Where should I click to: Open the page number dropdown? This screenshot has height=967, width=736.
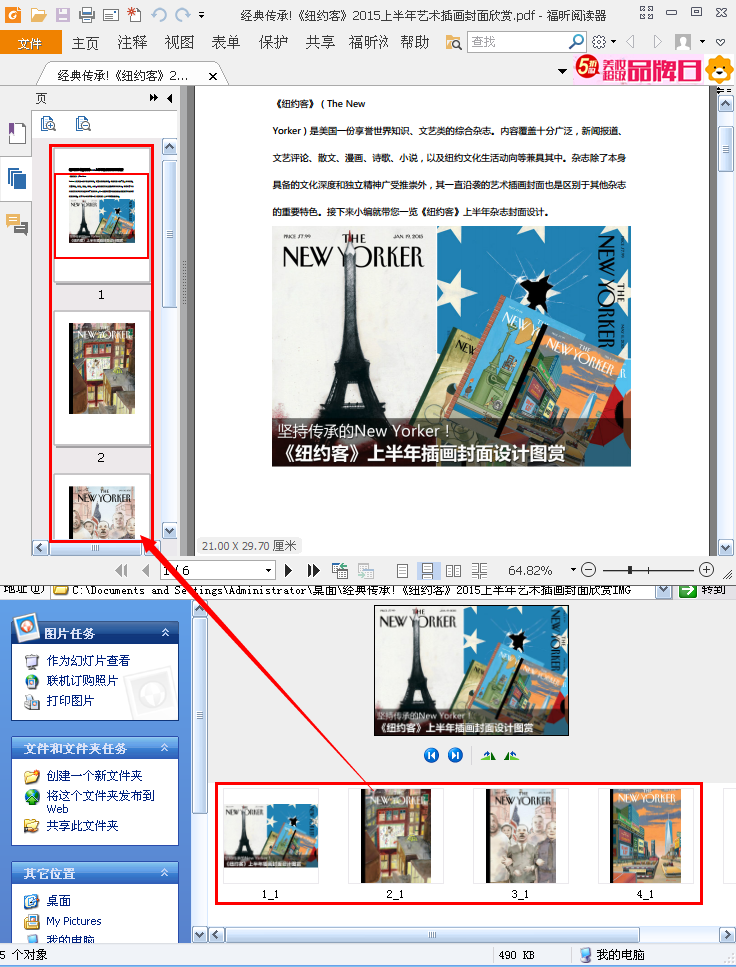tap(268, 570)
